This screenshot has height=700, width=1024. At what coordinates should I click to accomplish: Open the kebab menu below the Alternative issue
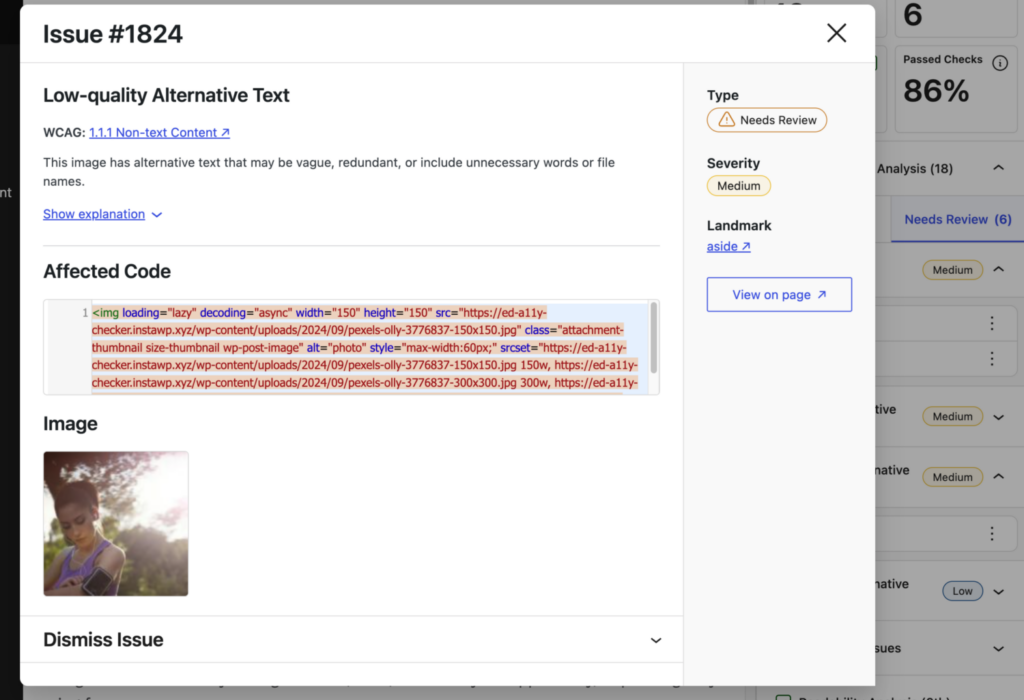pyautogui.click(x=993, y=533)
